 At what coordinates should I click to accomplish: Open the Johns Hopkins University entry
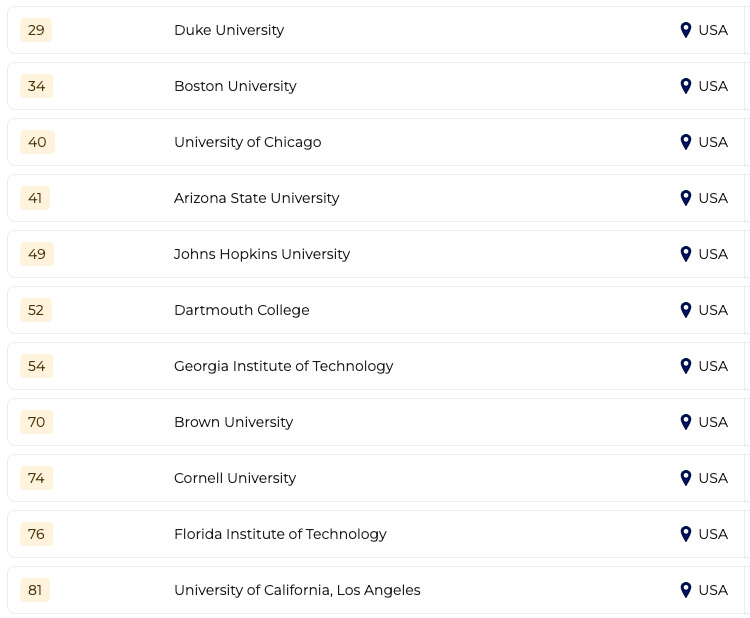[x=262, y=254]
